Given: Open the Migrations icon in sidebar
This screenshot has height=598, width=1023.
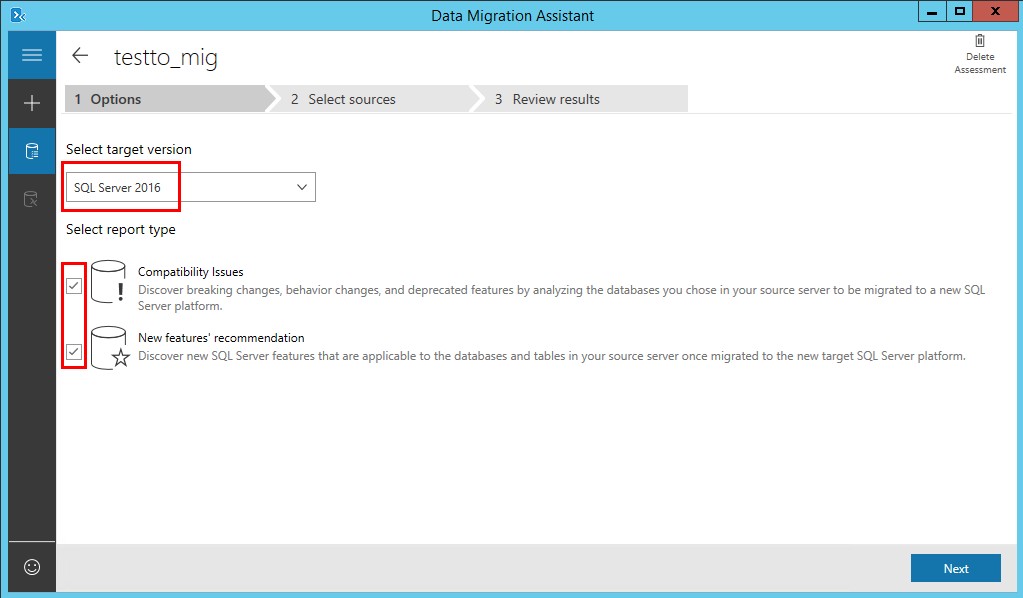Looking at the screenshot, I should [x=32, y=198].
